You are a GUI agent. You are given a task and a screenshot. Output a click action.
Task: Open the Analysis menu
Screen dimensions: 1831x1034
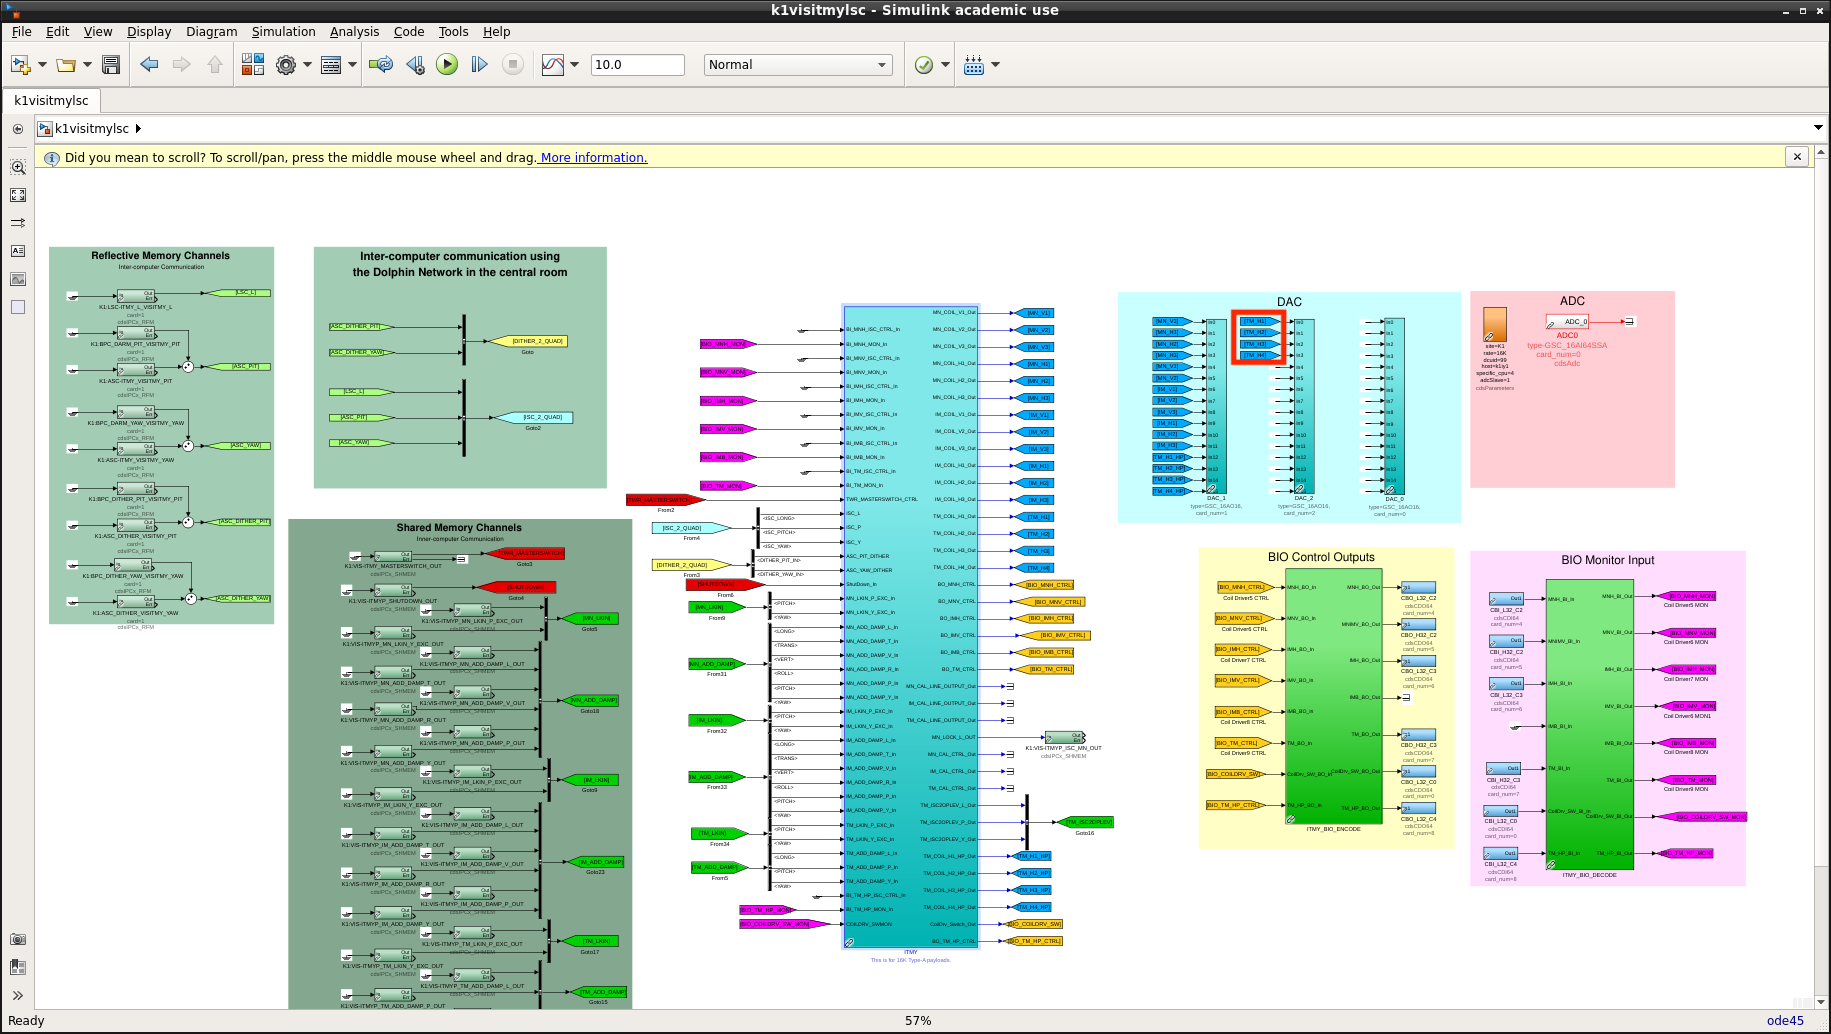pyautogui.click(x=355, y=32)
